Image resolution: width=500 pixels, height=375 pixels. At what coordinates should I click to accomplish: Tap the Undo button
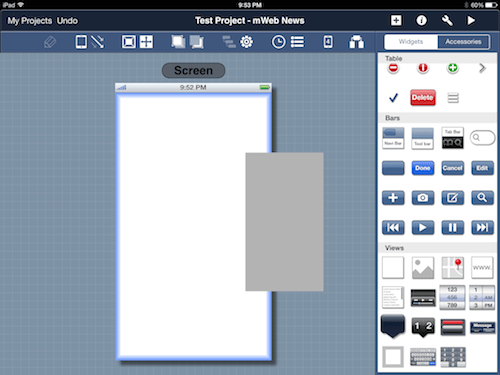(67, 21)
